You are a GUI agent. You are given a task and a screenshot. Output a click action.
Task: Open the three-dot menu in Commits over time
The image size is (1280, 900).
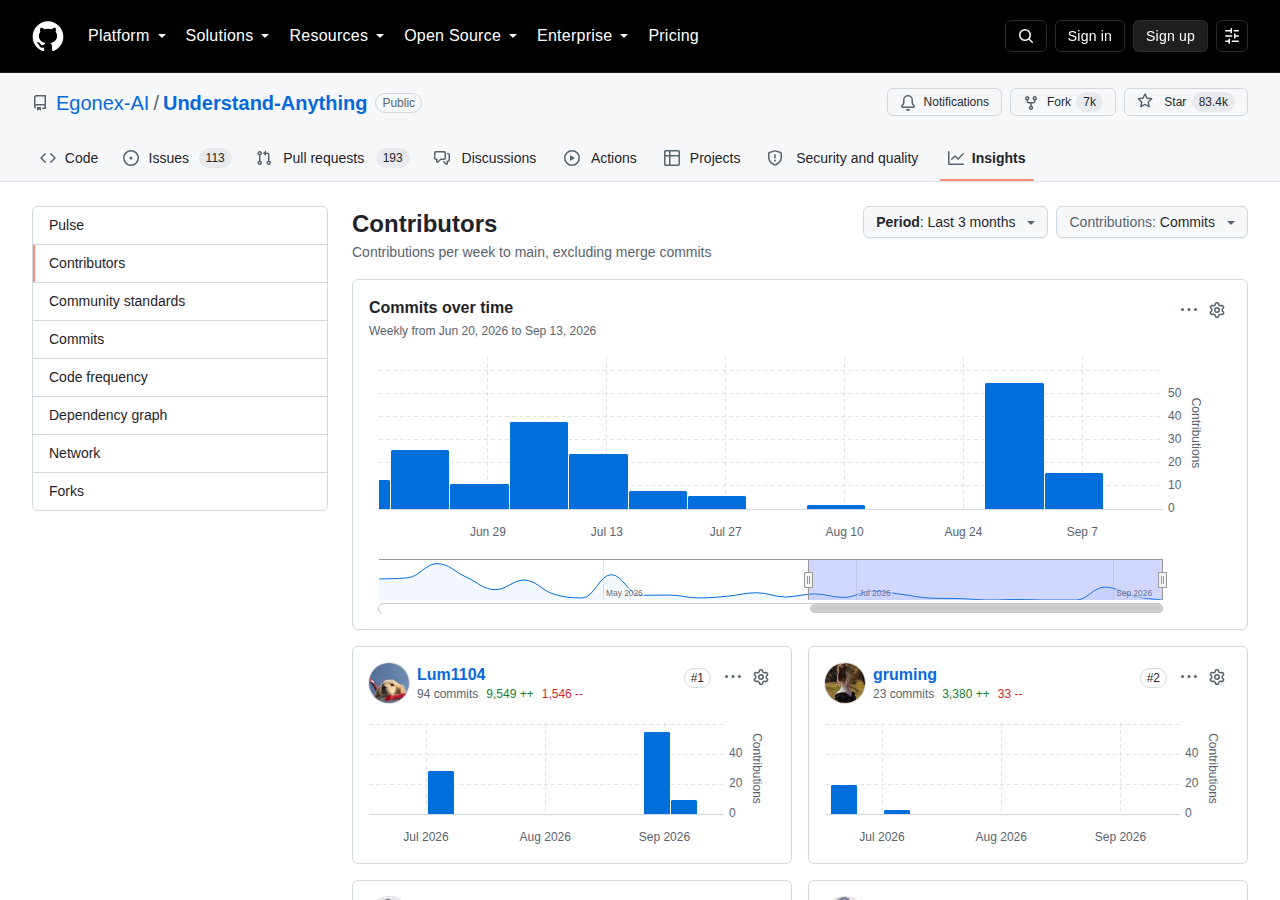(1189, 310)
